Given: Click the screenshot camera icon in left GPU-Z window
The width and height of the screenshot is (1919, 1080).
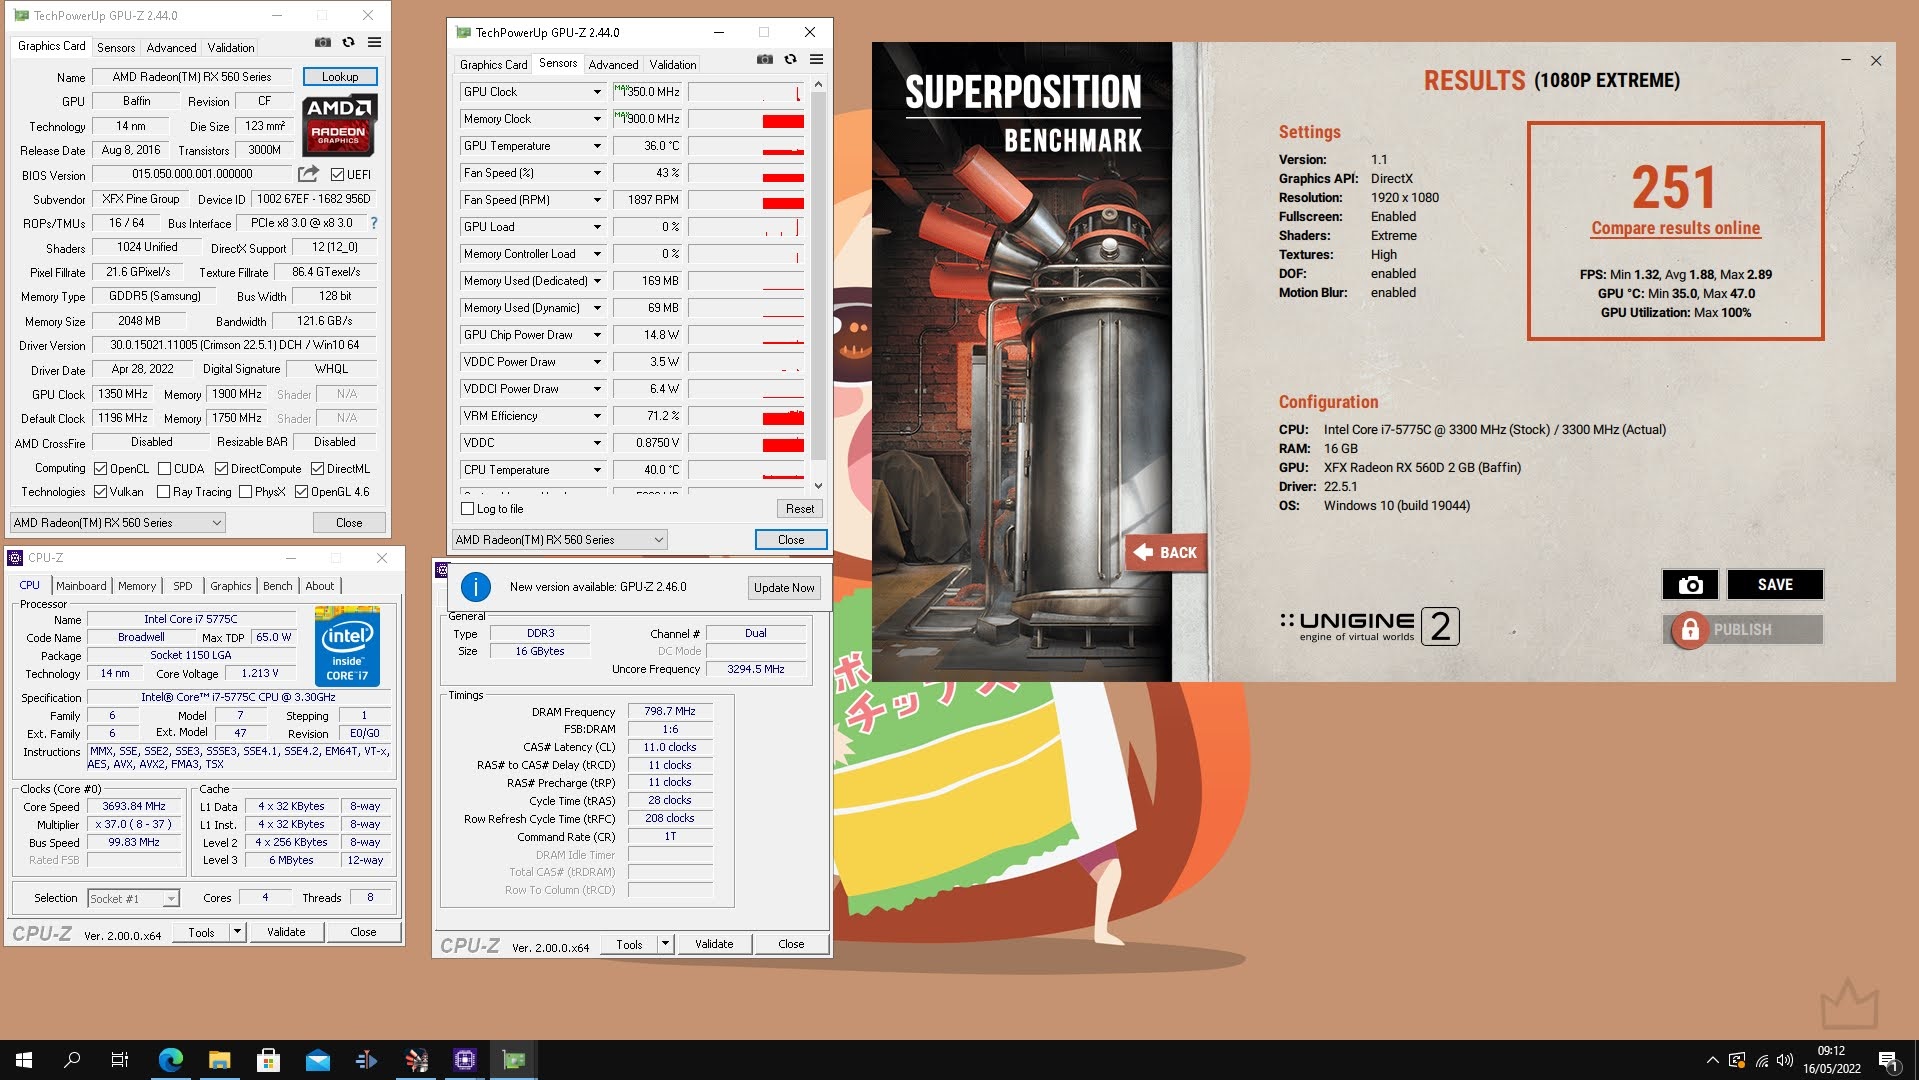Looking at the screenshot, I should click(x=323, y=42).
